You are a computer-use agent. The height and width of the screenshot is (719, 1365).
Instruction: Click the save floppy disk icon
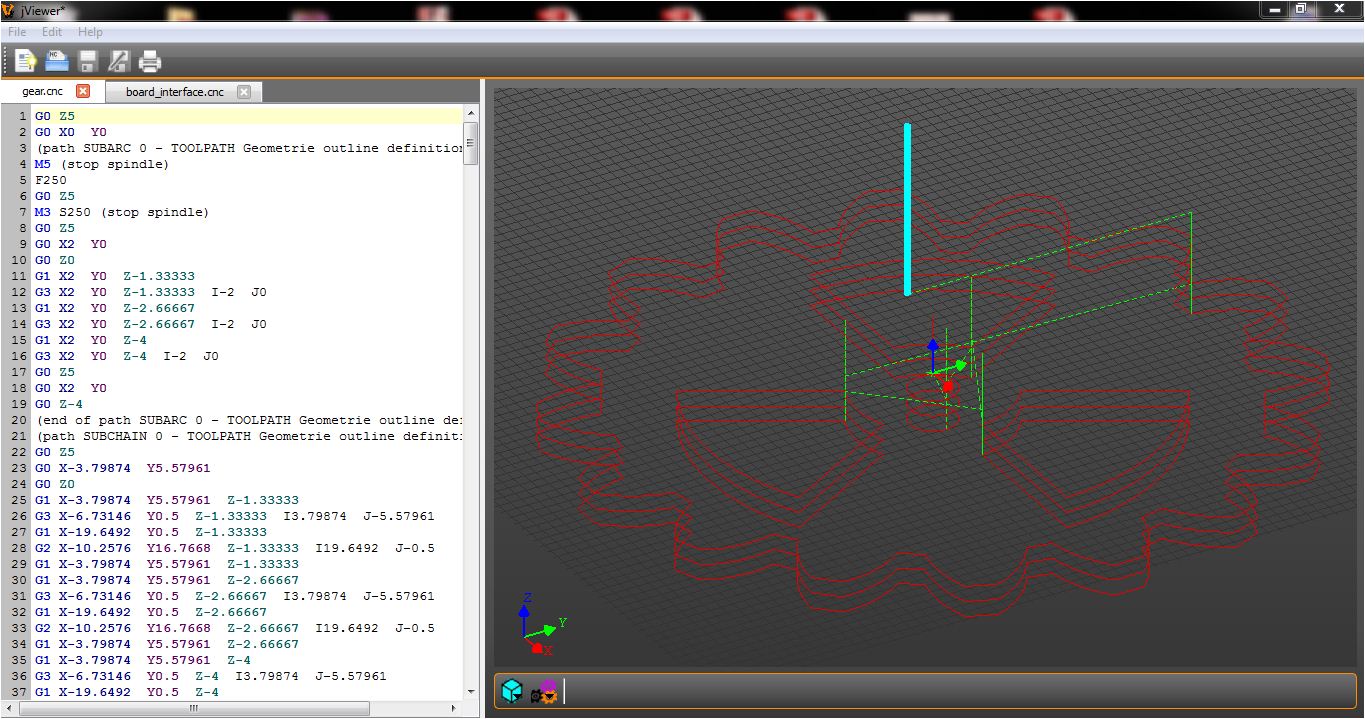(x=88, y=60)
